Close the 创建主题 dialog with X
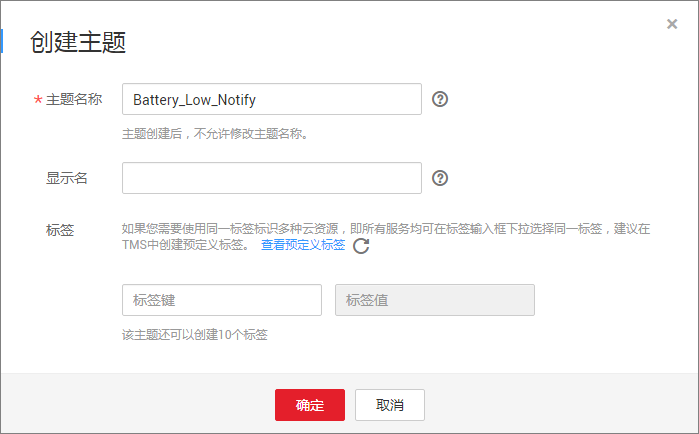The height and width of the screenshot is (434, 699). click(672, 24)
